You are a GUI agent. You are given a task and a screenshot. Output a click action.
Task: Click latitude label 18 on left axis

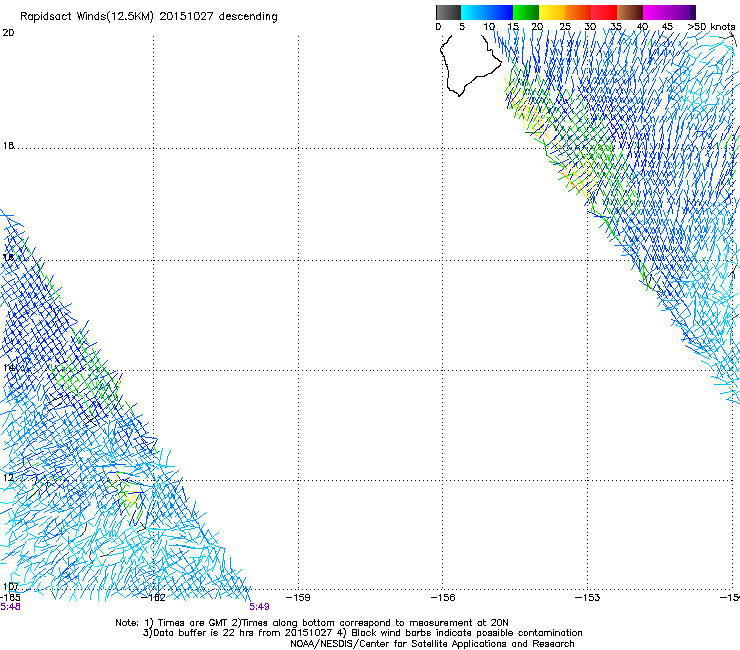tap(8, 145)
